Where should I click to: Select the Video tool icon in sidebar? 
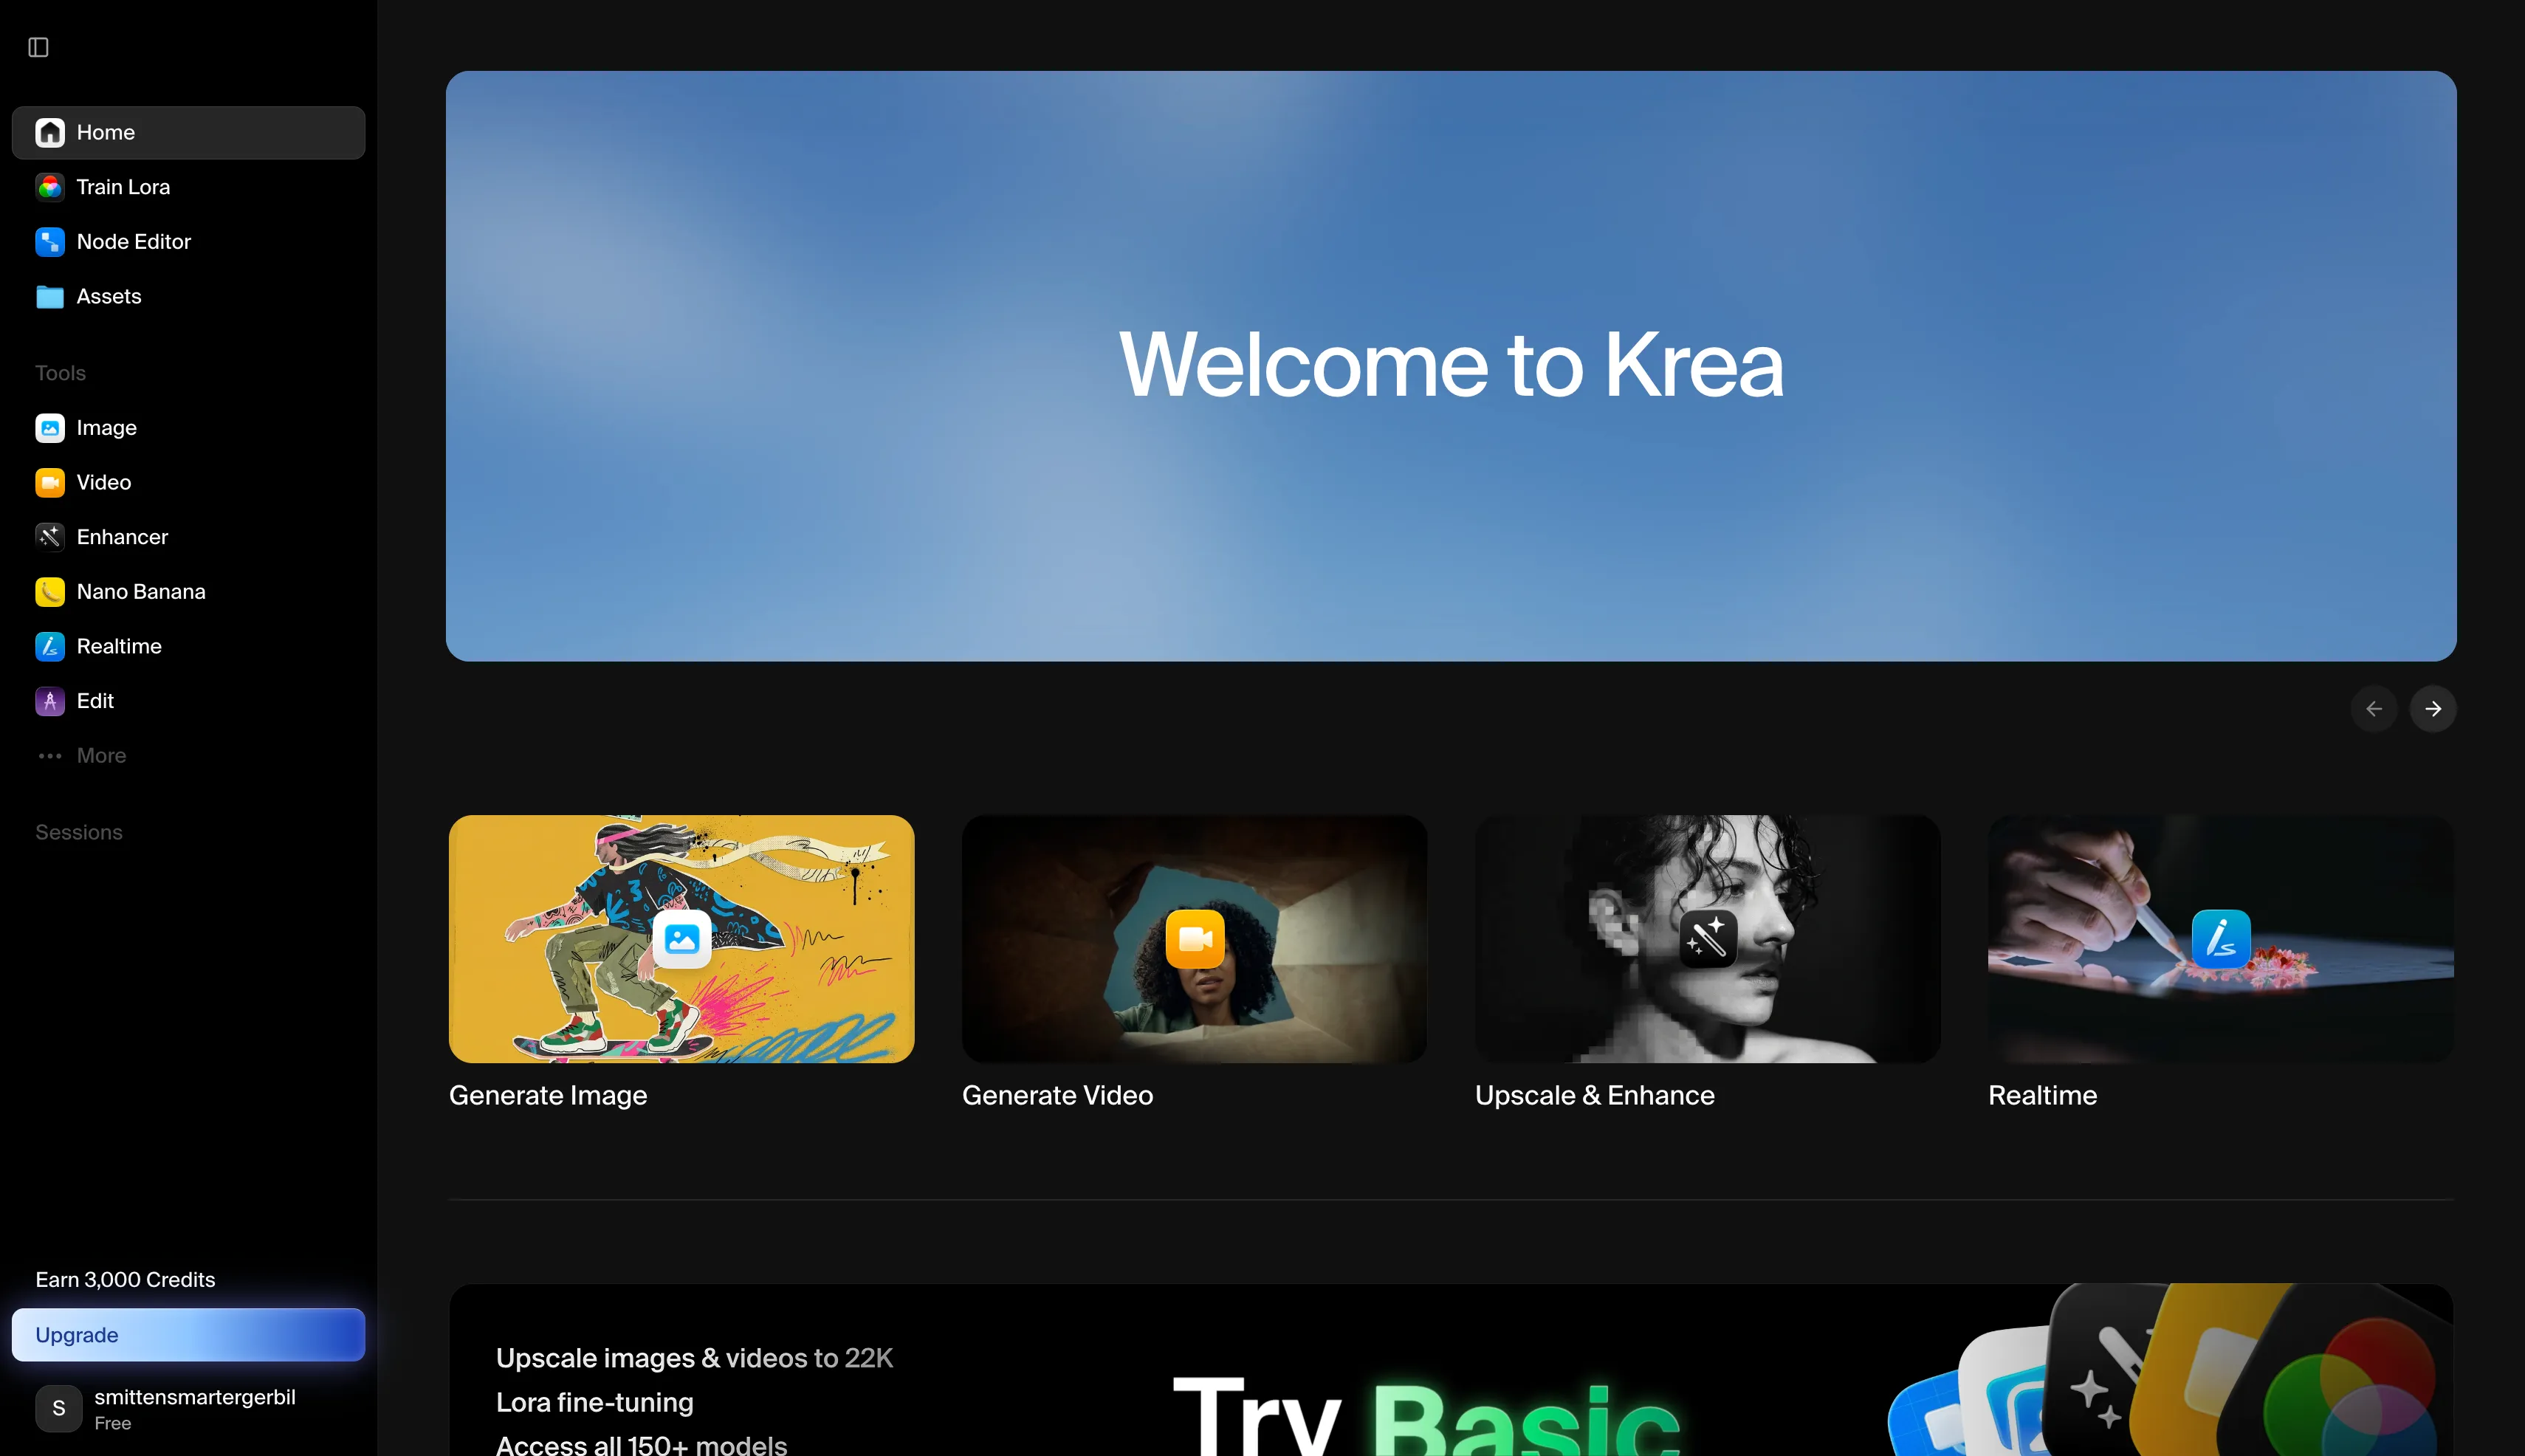pyautogui.click(x=50, y=483)
